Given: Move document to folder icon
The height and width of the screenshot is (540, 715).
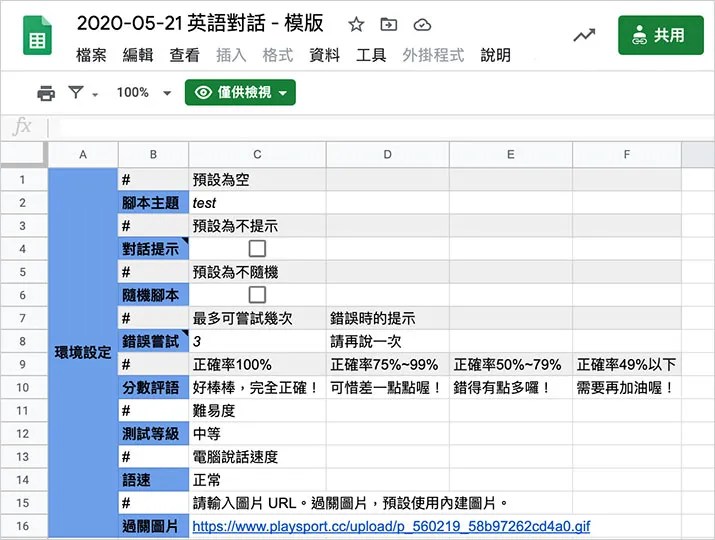Looking at the screenshot, I should click(x=389, y=24).
